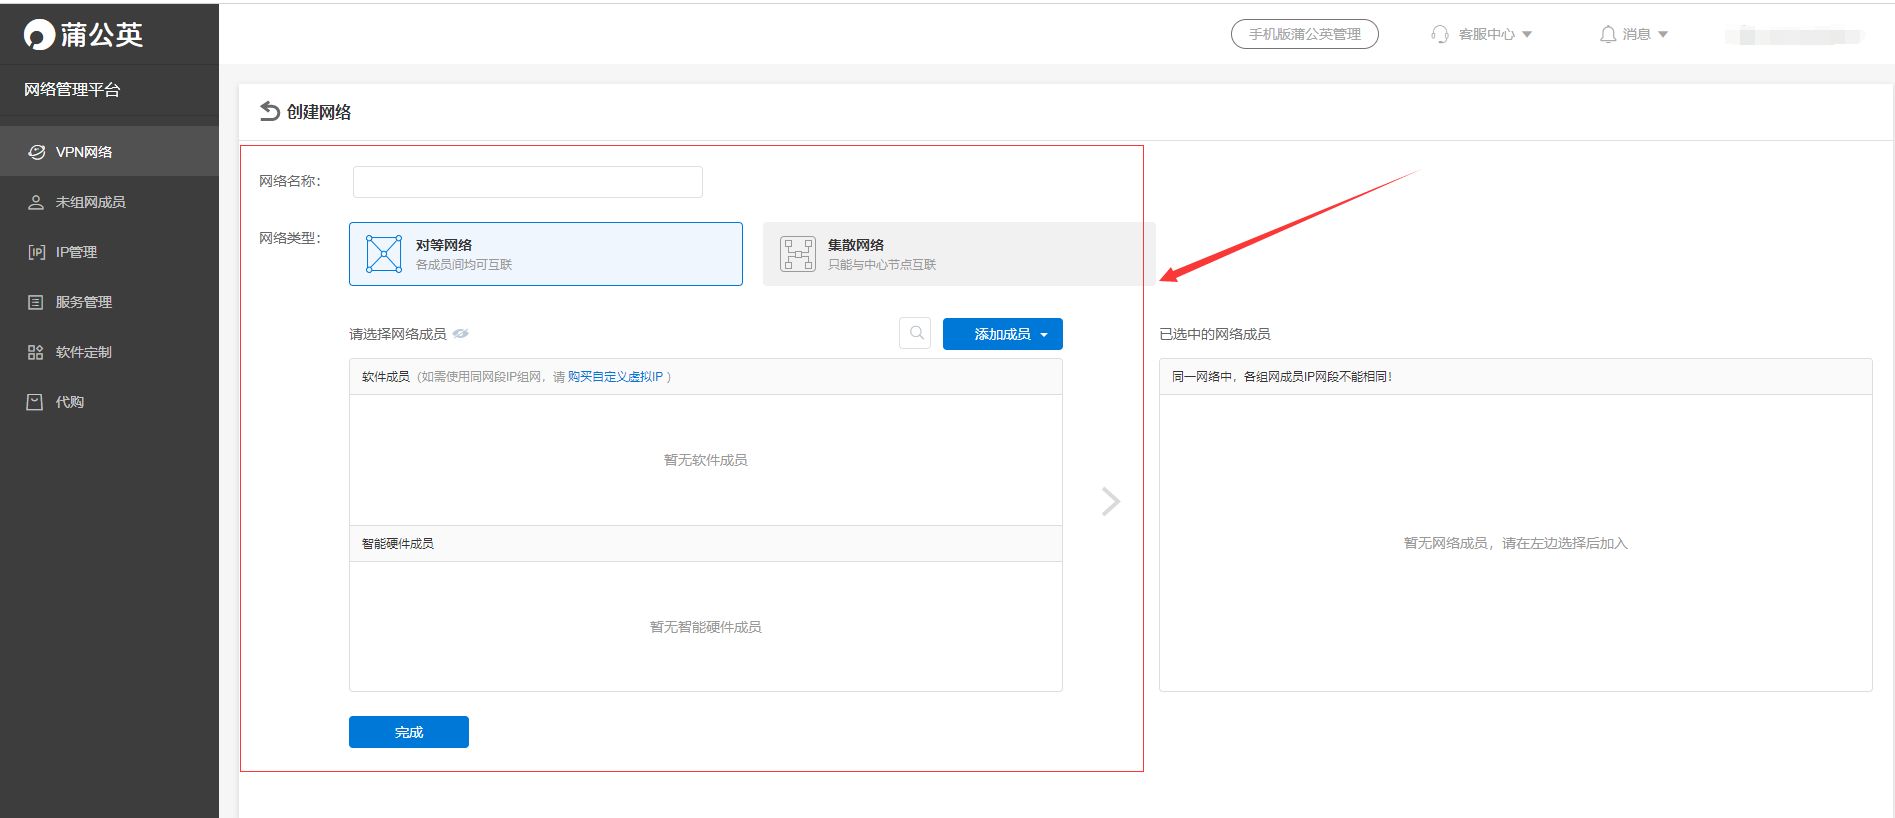1895x818 pixels.
Task: Click the 网络名称 input field
Action: pos(528,182)
